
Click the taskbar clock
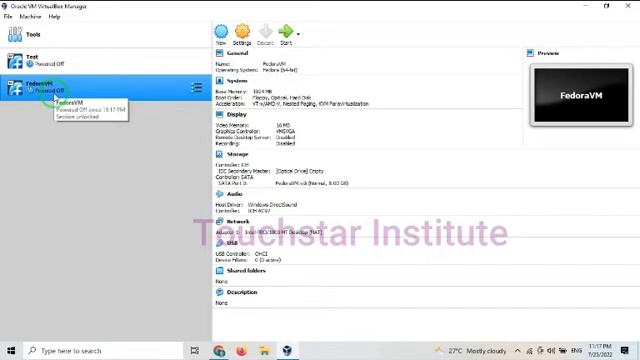(x=600, y=351)
